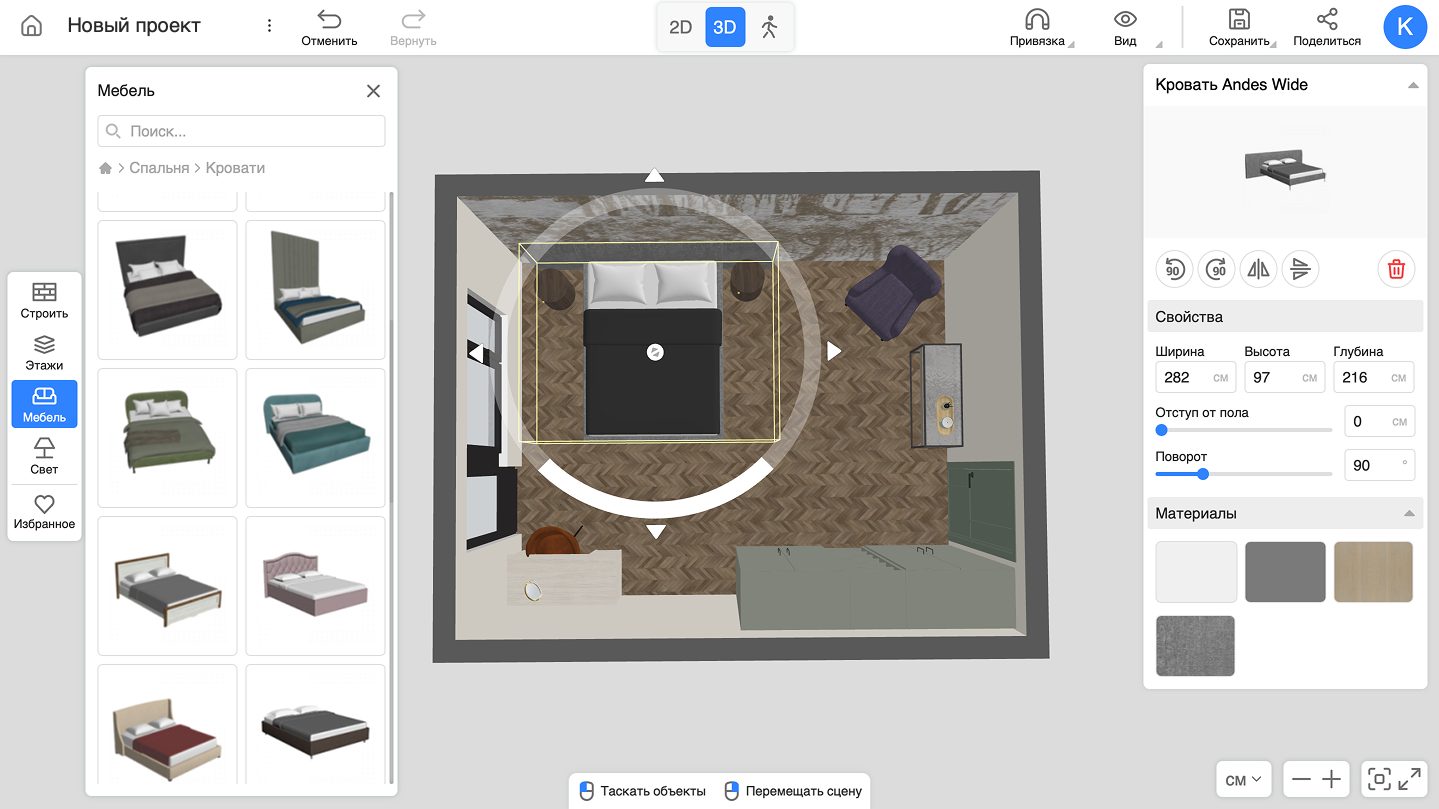Go to the home screen via house icon
Image resolution: width=1439 pixels, height=809 pixels.
point(32,26)
